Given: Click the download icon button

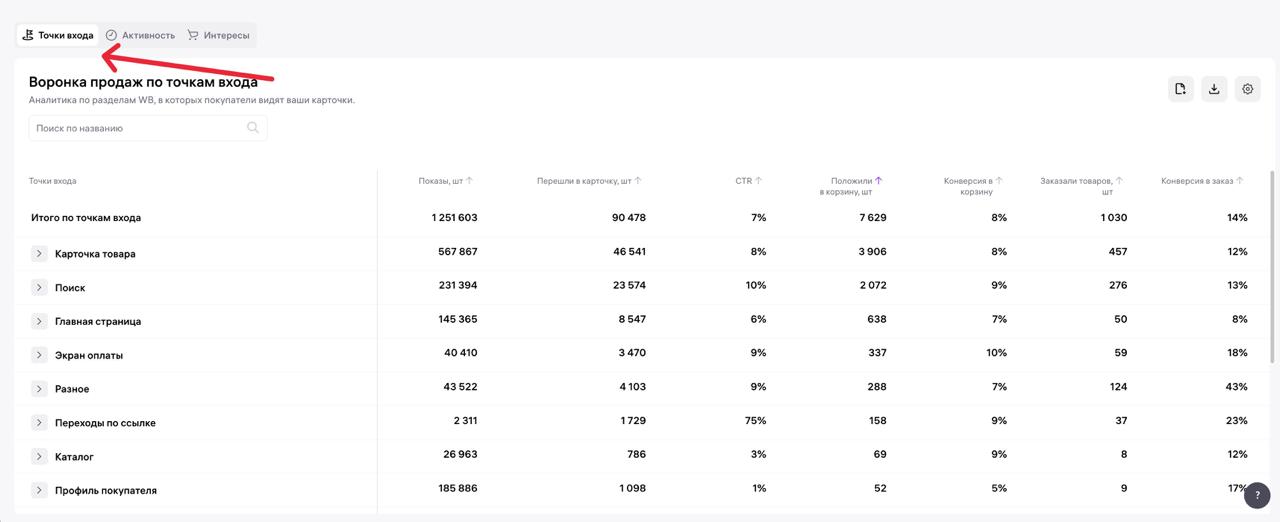Looking at the screenshot, I should (x=1214, y=89).
